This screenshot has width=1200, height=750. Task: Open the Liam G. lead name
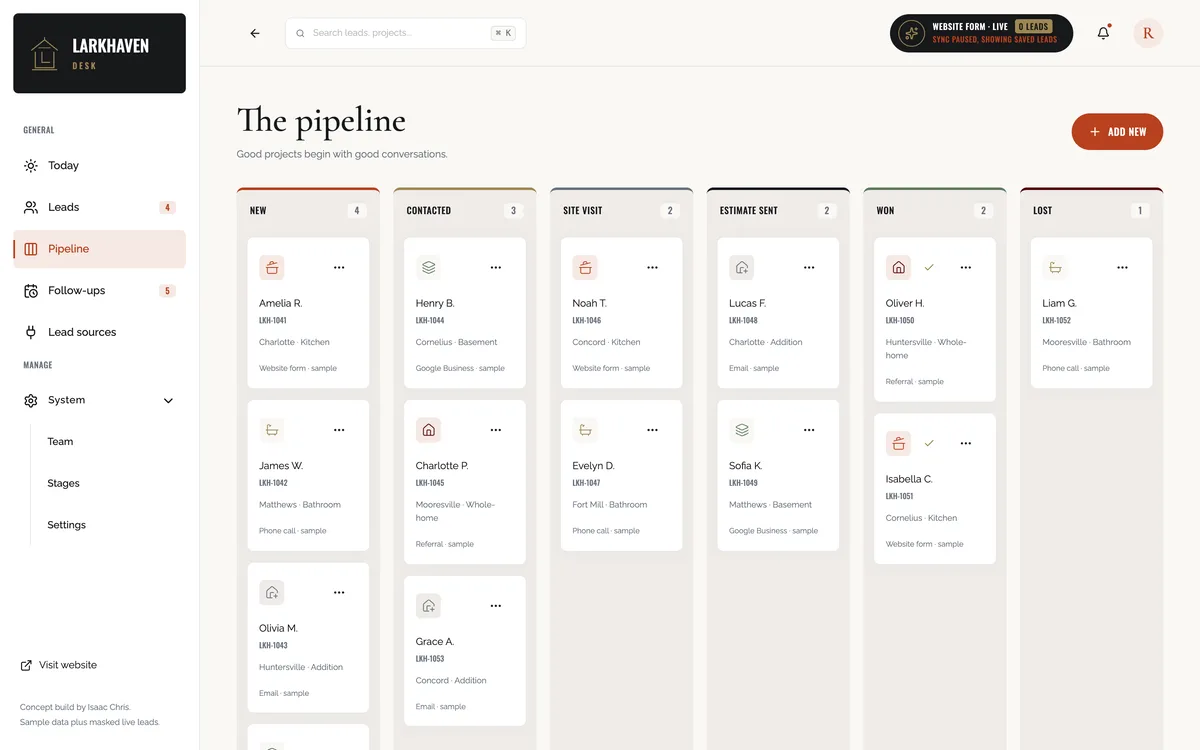tap(1059, 303)
